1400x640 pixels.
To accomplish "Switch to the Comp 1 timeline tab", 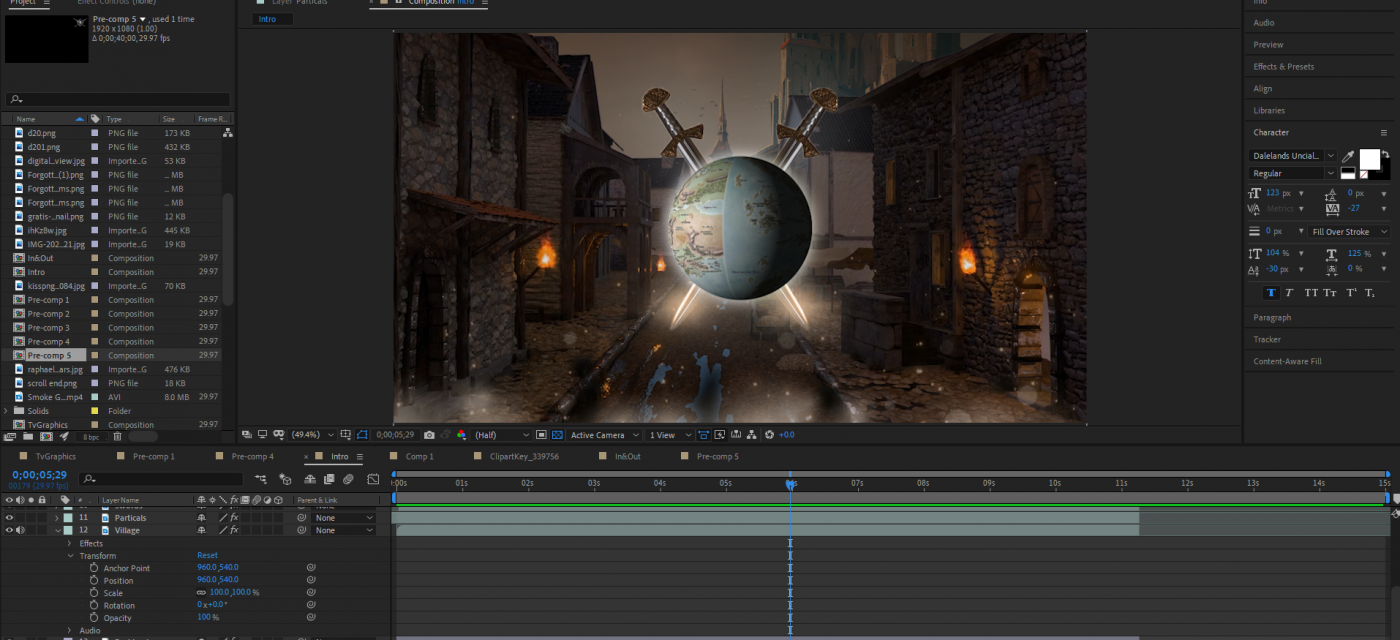I will click(x=419, y=457).
